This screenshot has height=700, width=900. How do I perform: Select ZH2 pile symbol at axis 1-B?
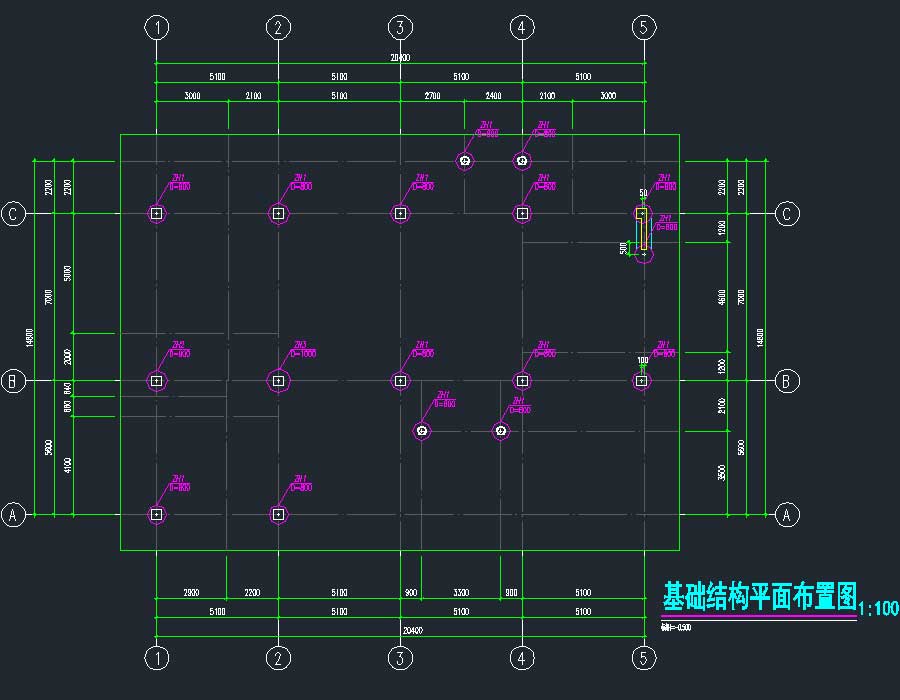click(156, 380)
